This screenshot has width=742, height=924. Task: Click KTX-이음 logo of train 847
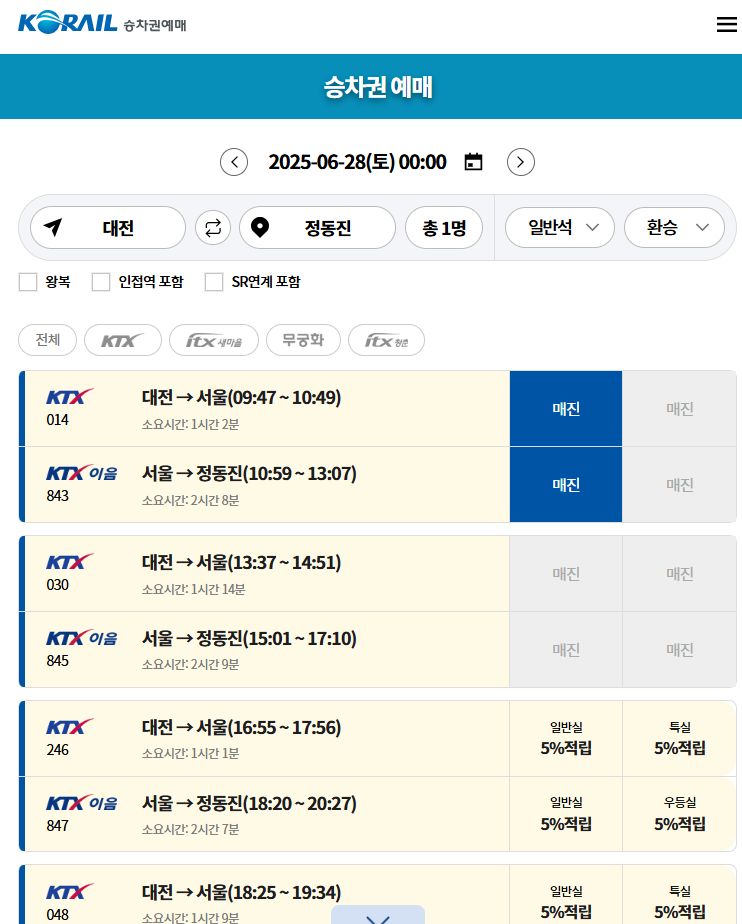click(x=81, y=803)
